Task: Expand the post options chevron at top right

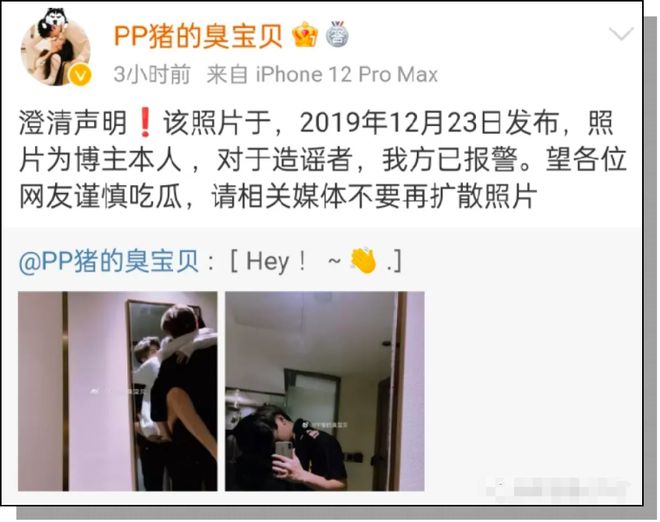Action: [621, 34]
